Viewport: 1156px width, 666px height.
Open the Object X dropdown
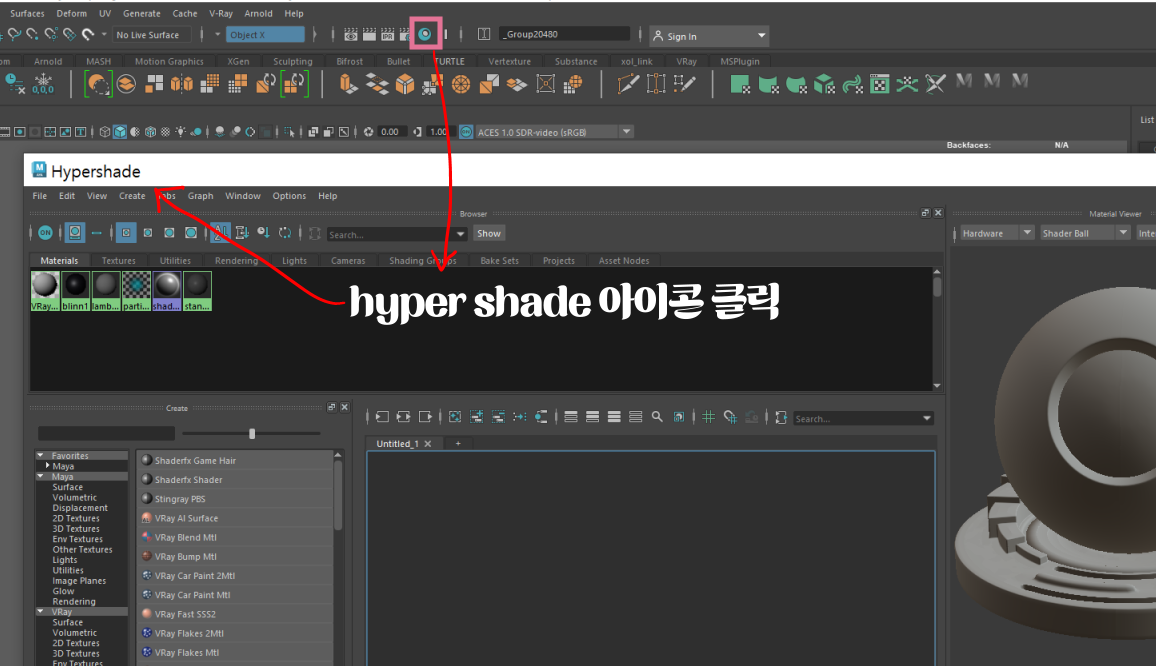pyautogui.click(x=265, y=35)
